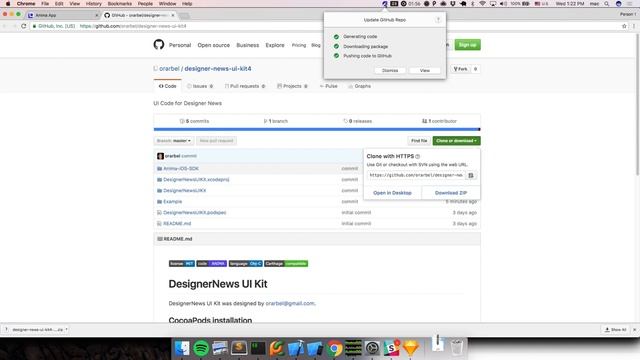Image resolution: width=640 pixels, height=360 pixels.
Task: Click the volume icon in the menu bar
Action: point(503,4)
